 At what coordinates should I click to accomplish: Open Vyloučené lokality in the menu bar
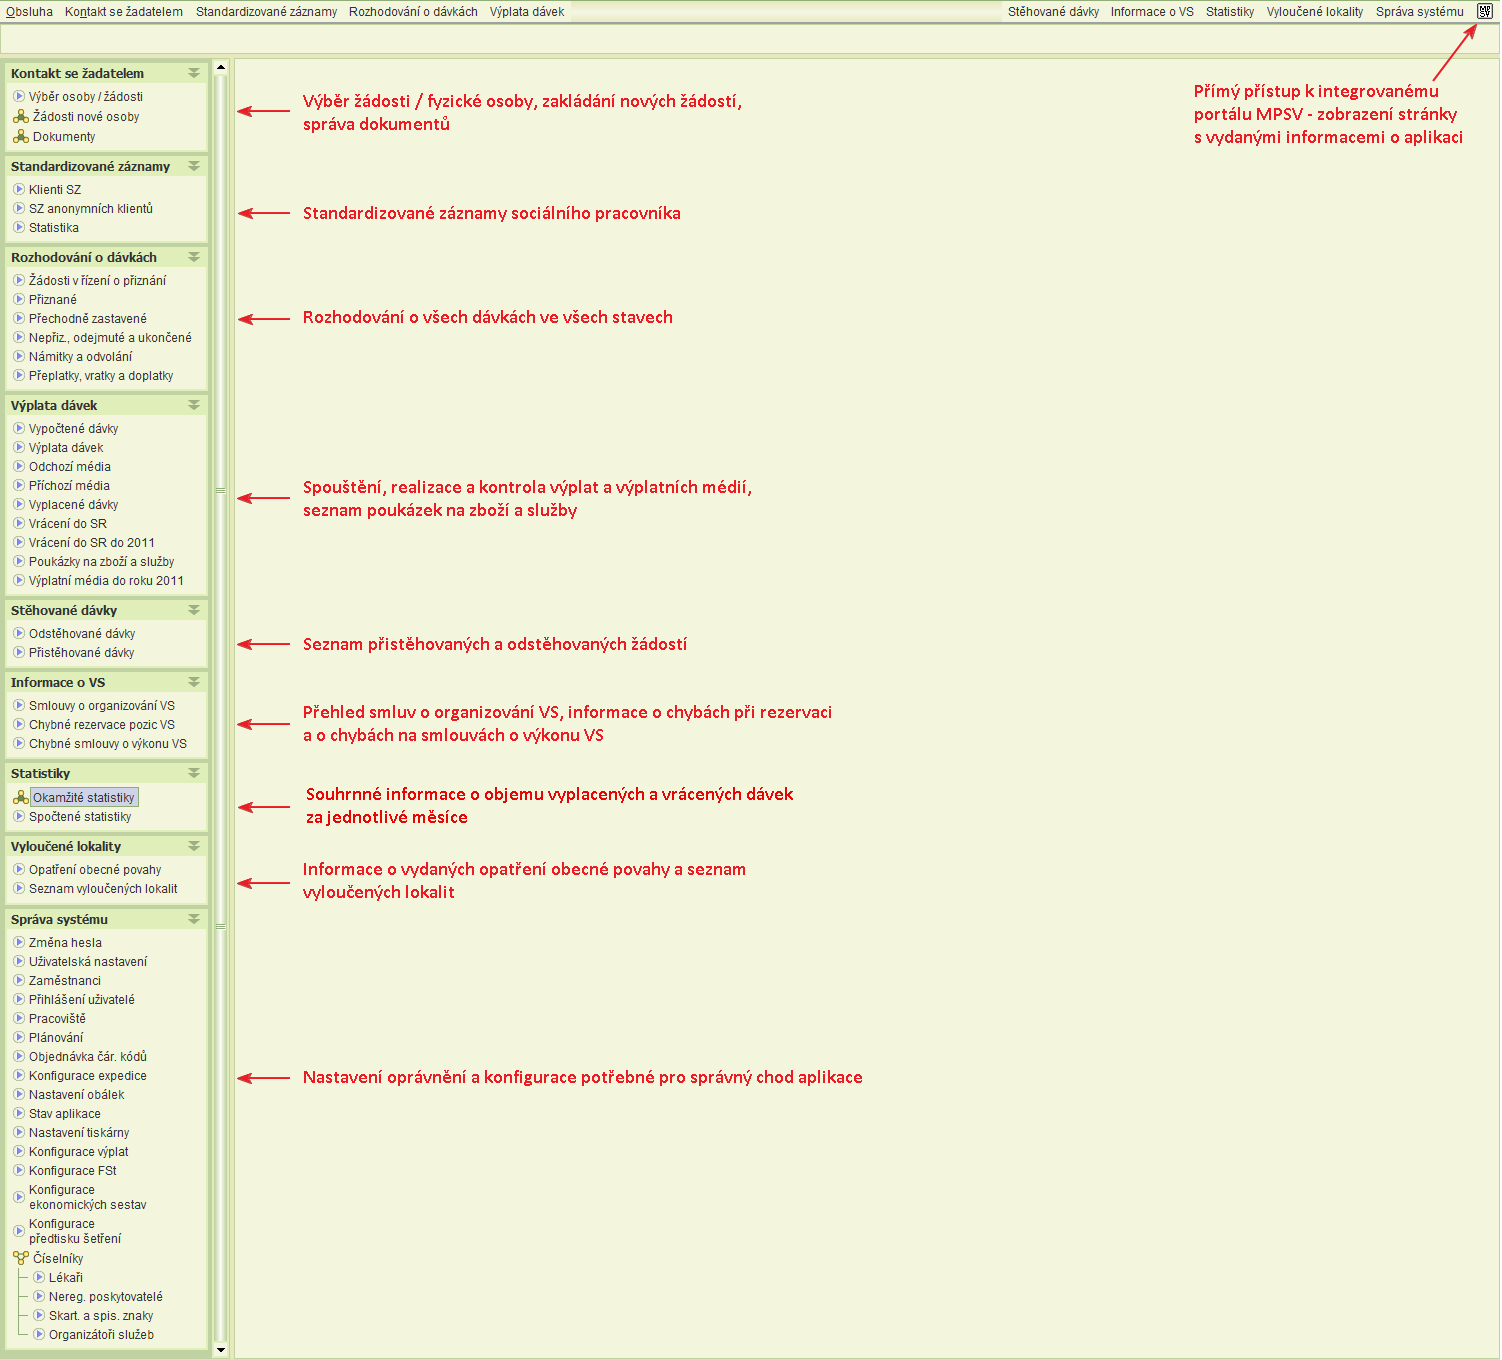(x=1315, y=12)
